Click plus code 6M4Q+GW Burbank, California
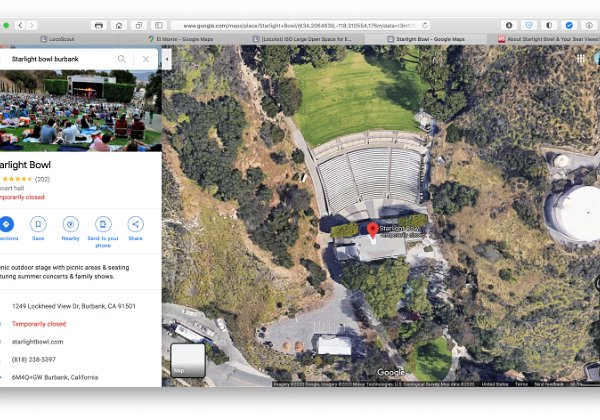This screenshot has height=420, width=600. pyautogui.click(x=55, y=377)
